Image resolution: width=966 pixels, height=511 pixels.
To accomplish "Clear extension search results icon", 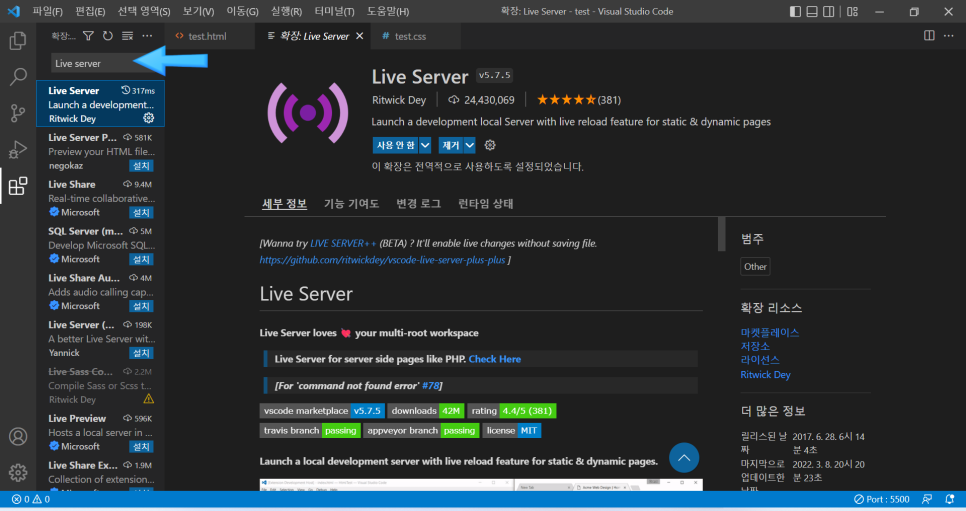I will 128,36.
